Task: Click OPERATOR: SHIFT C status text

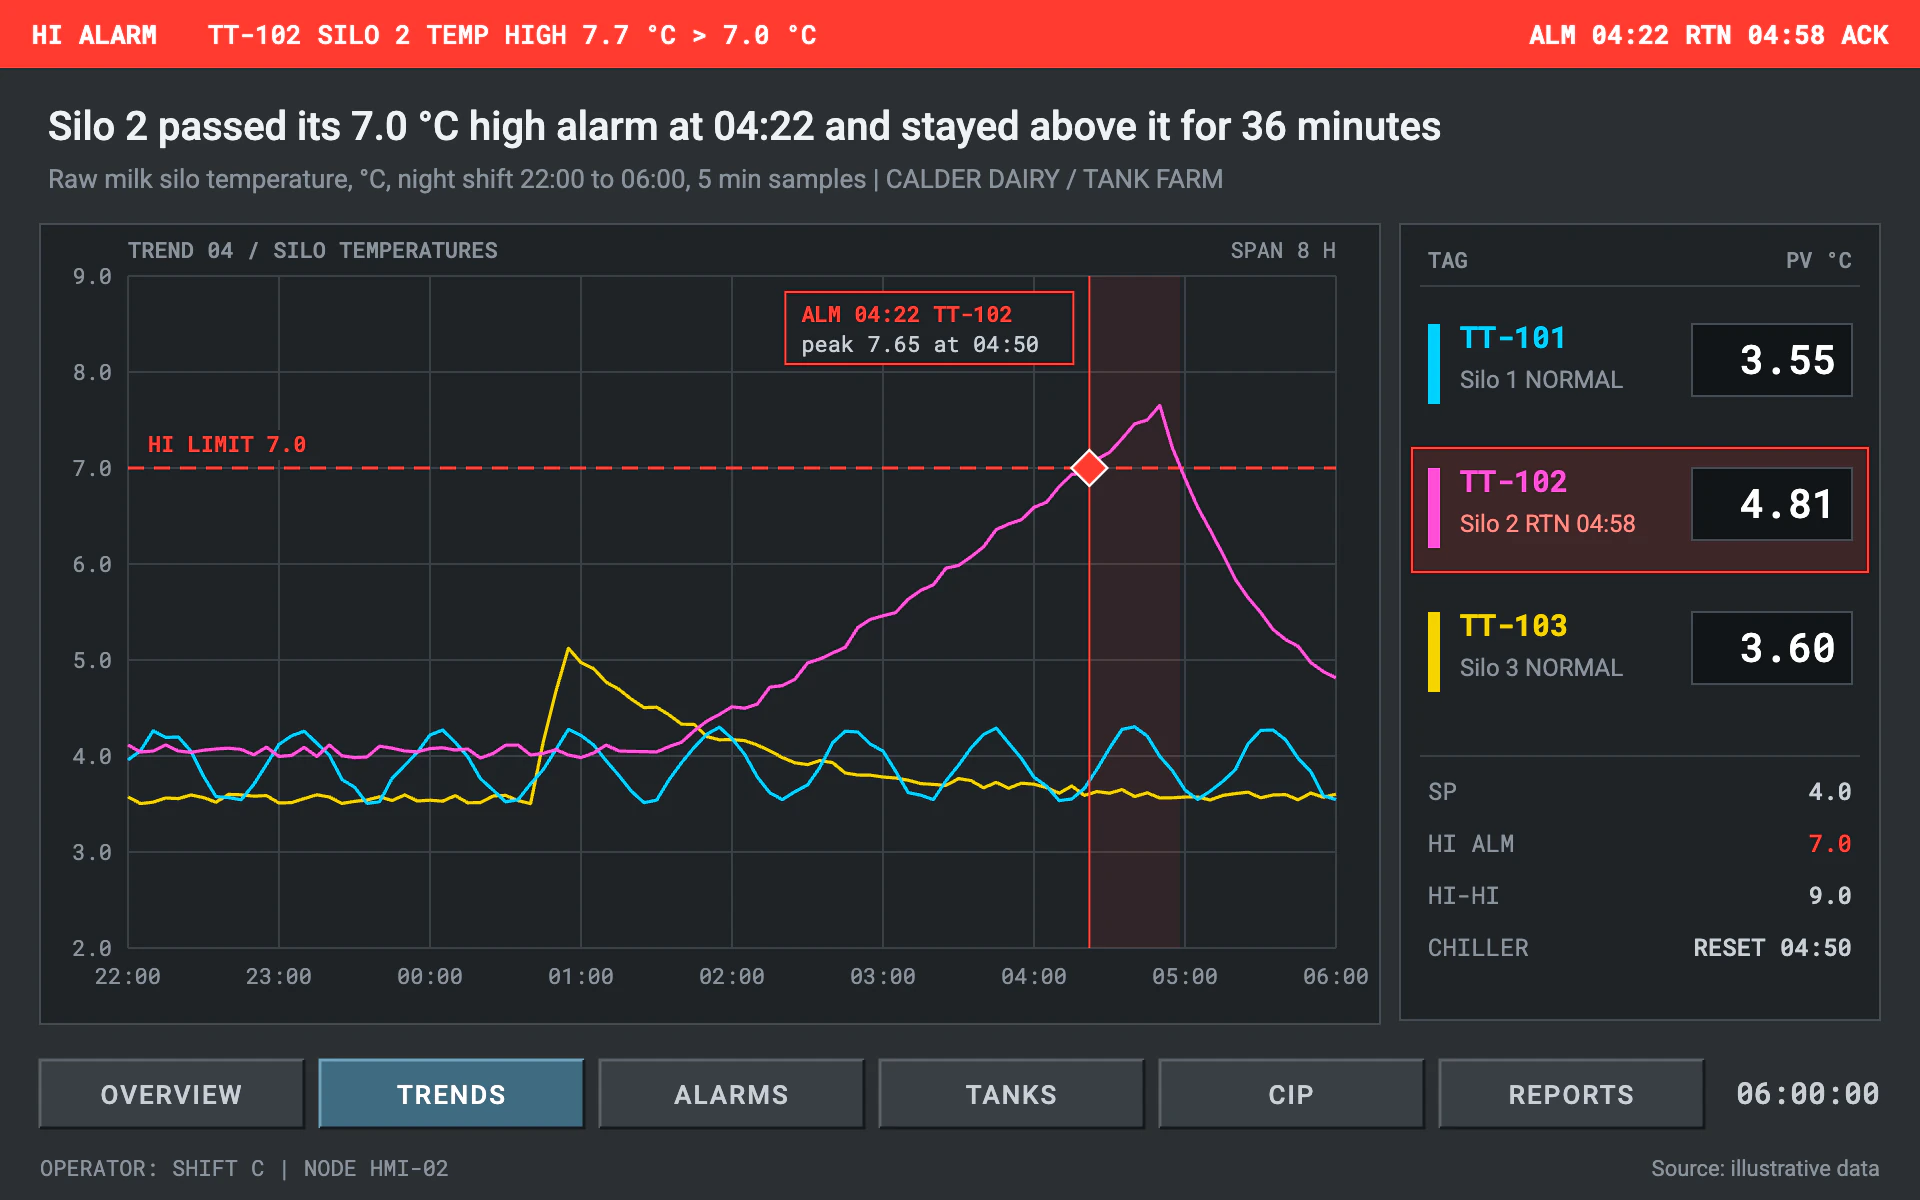Action: coord(152,1168)
